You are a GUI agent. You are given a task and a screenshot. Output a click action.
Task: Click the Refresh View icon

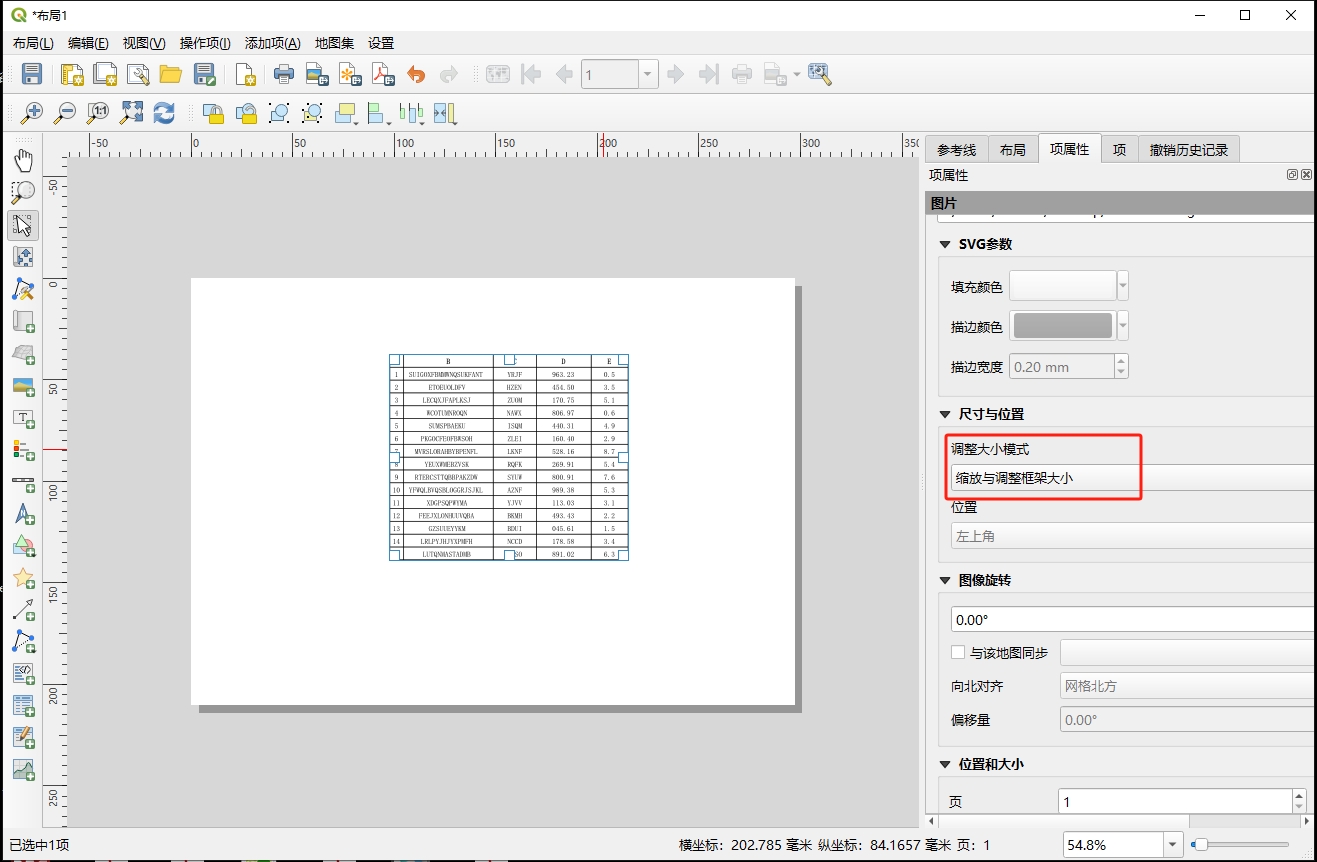[164, 113]
